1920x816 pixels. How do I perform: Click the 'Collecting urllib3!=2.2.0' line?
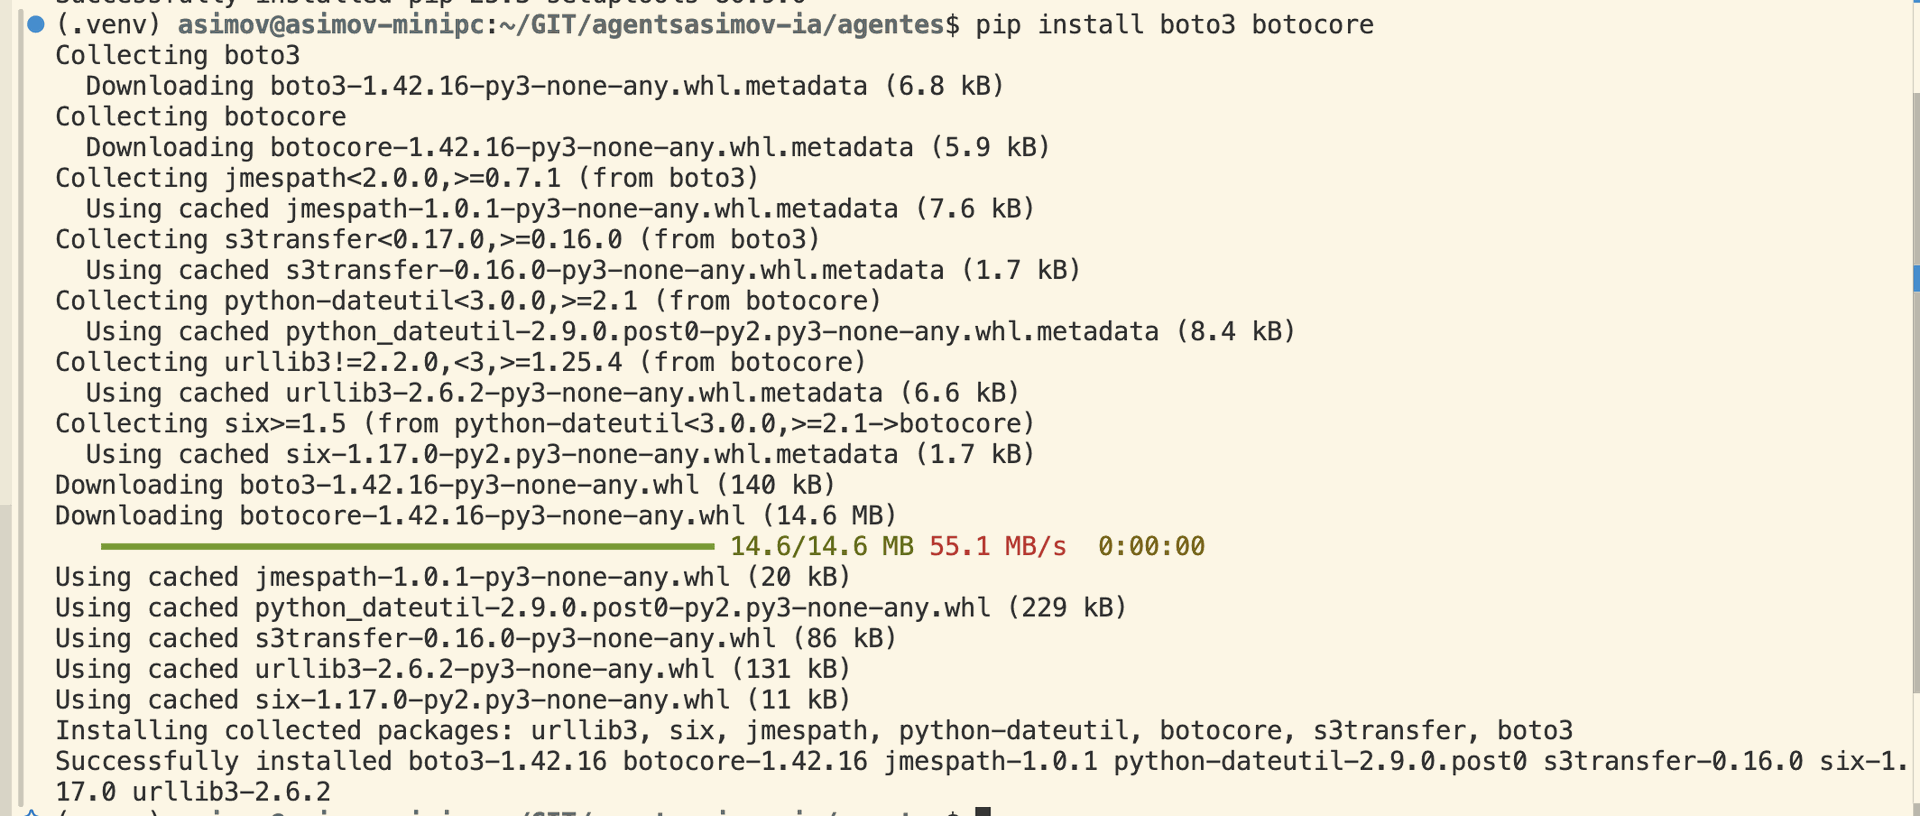pos(460,362)
